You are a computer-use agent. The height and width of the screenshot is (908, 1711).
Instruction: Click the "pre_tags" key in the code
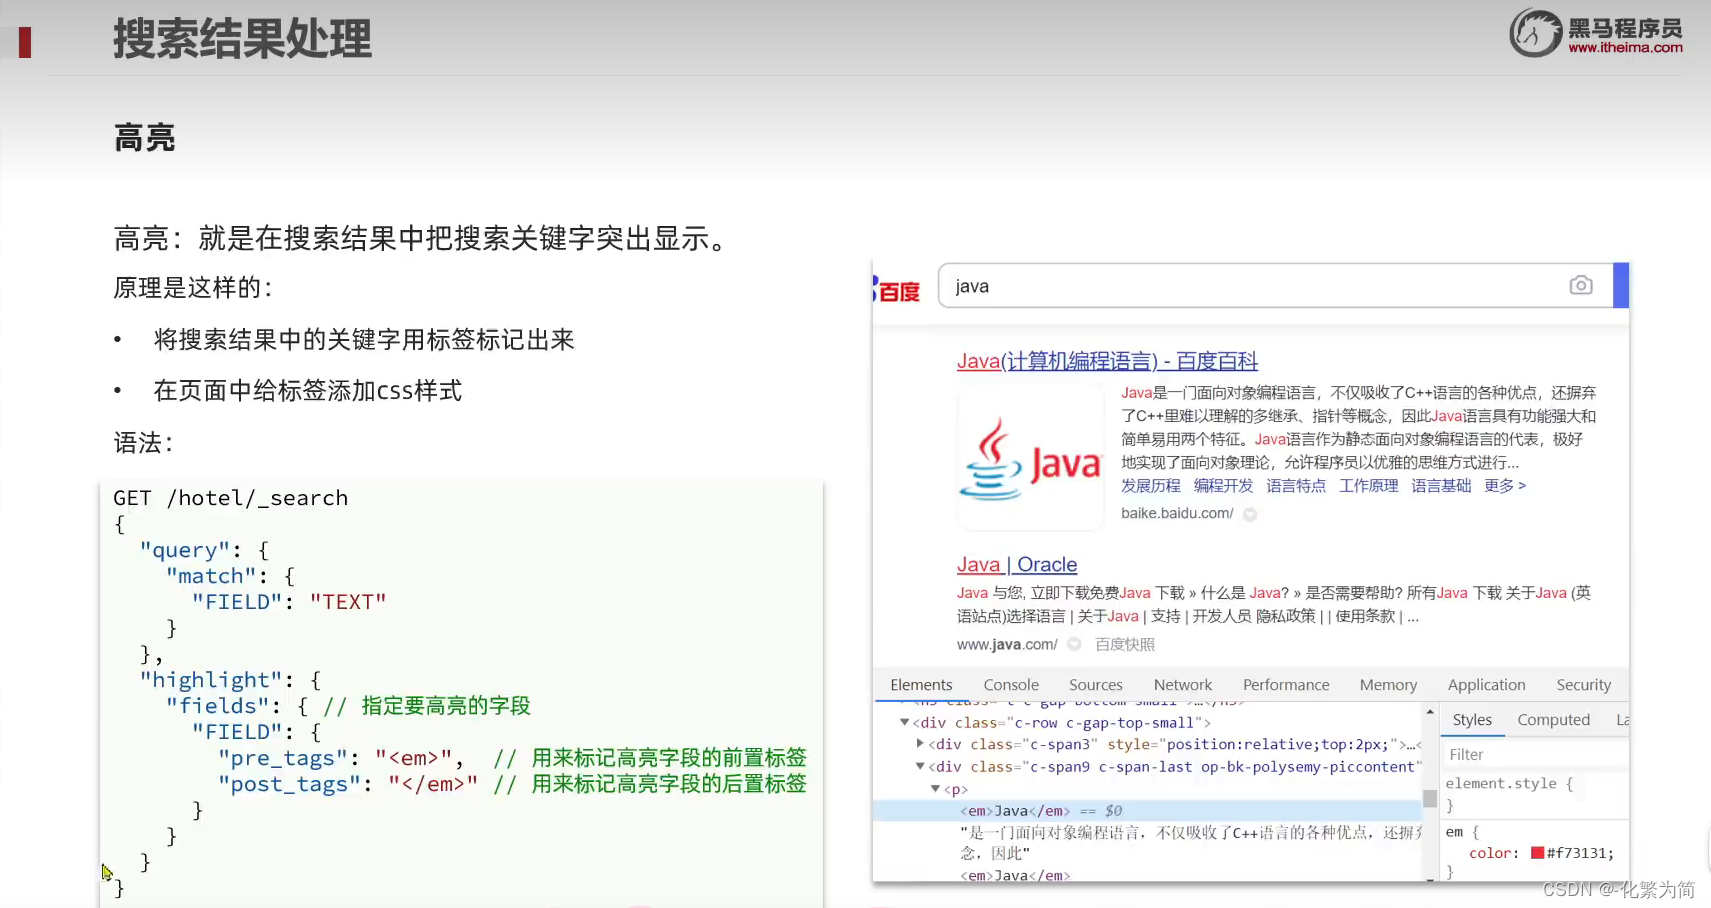(283, 758)
